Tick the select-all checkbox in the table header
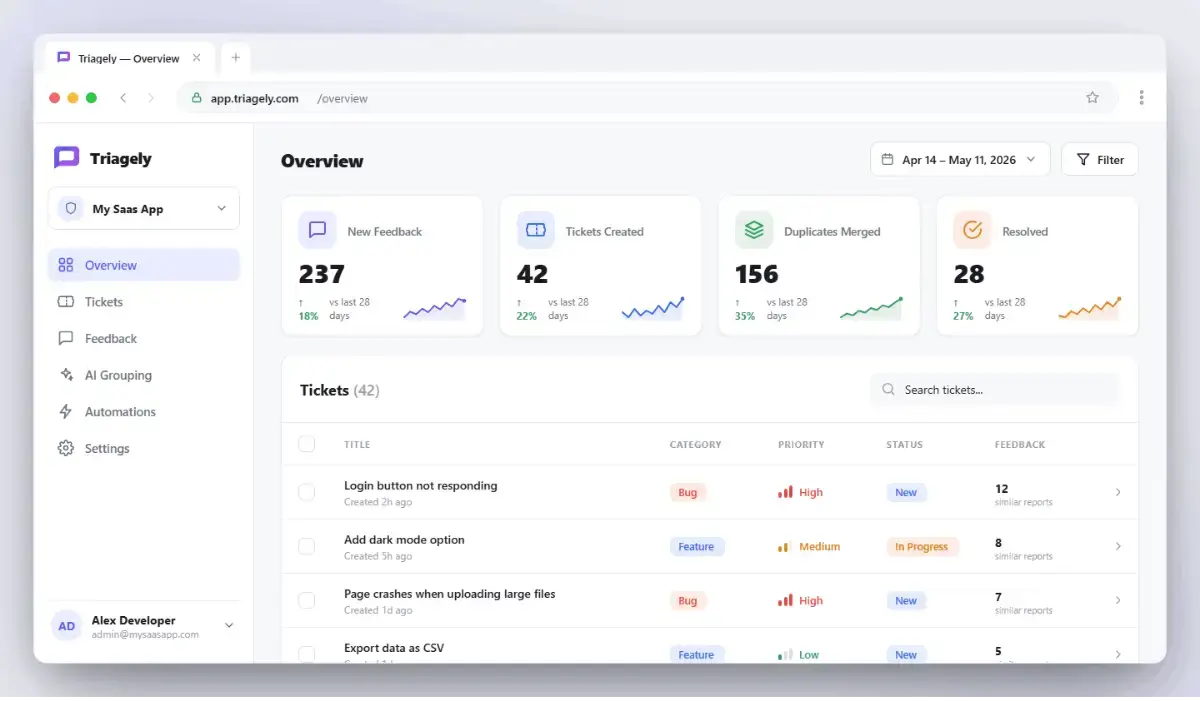This screenshot has width=1200, height=701. point(307,444)
